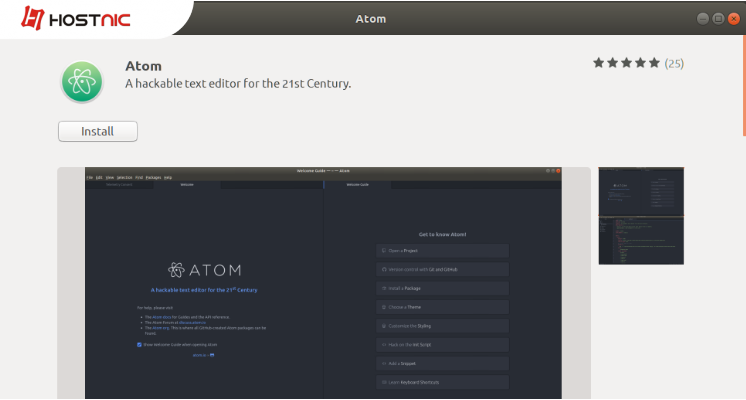Open the View menu in the screenshot

click(110, 177)
